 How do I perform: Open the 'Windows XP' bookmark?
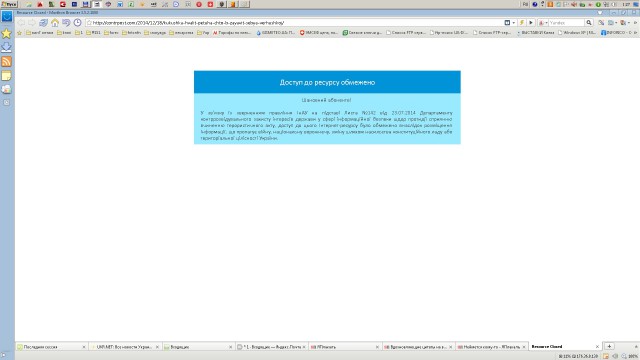point(577,33)
